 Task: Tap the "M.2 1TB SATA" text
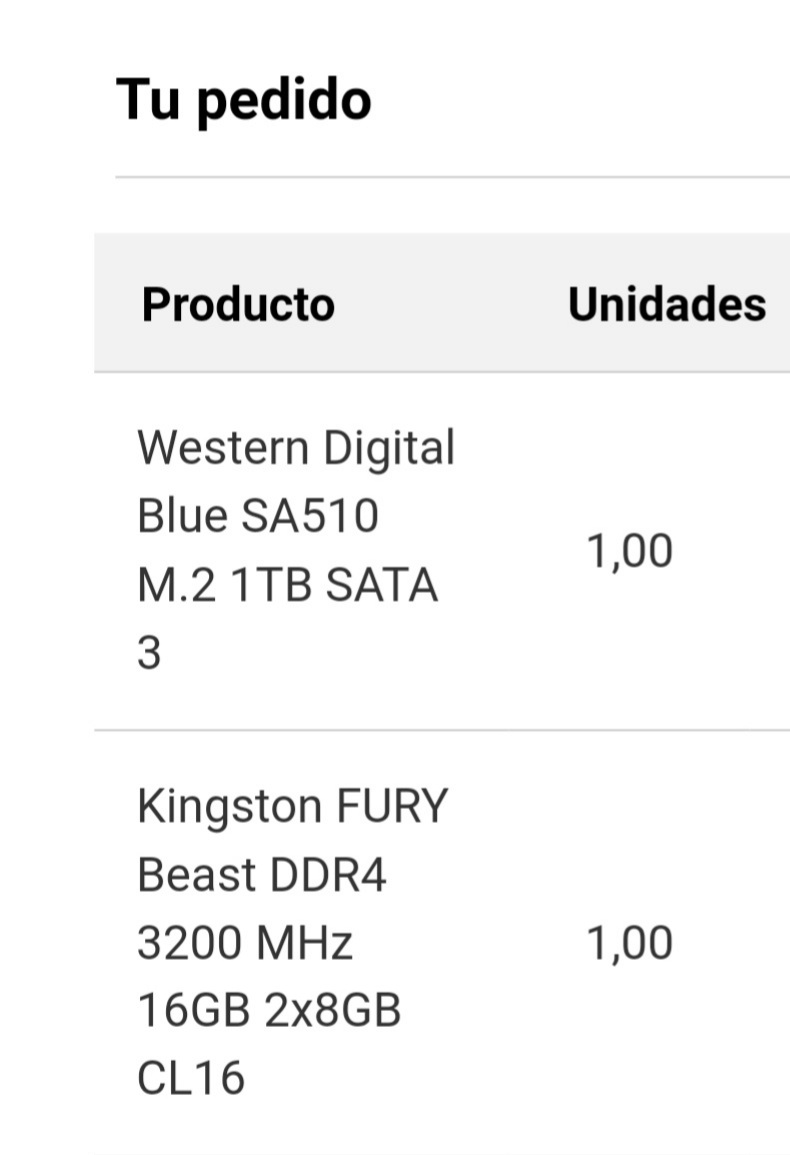click(x=287, y=585)
